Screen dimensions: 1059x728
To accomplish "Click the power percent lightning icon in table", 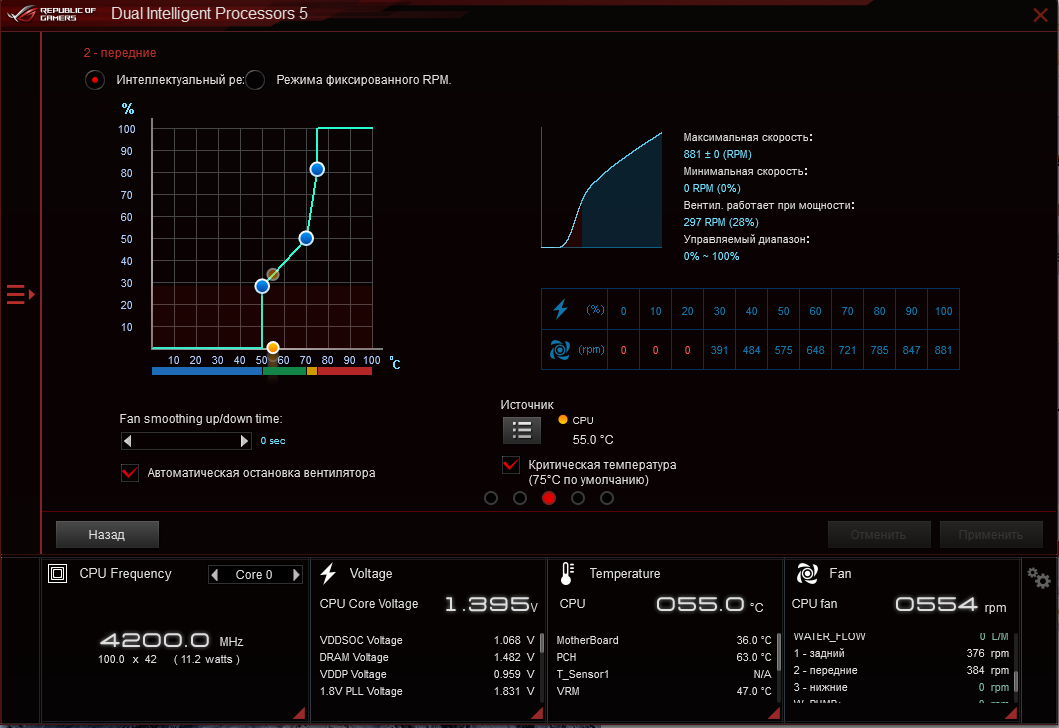I will tap(561, 309).
